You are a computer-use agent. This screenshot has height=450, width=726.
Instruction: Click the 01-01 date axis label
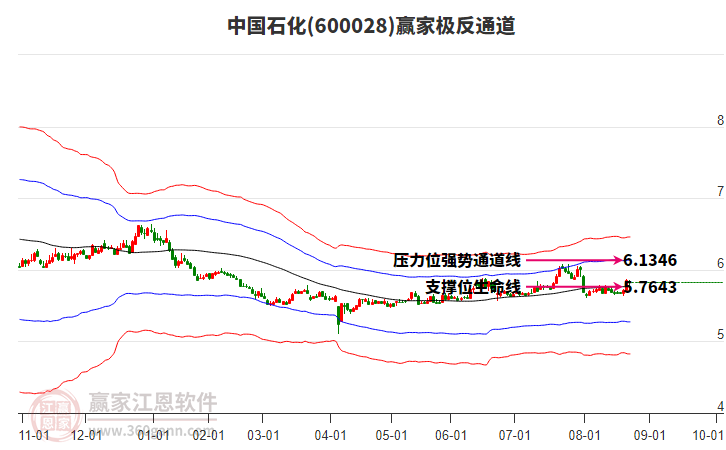click(153, 436)
